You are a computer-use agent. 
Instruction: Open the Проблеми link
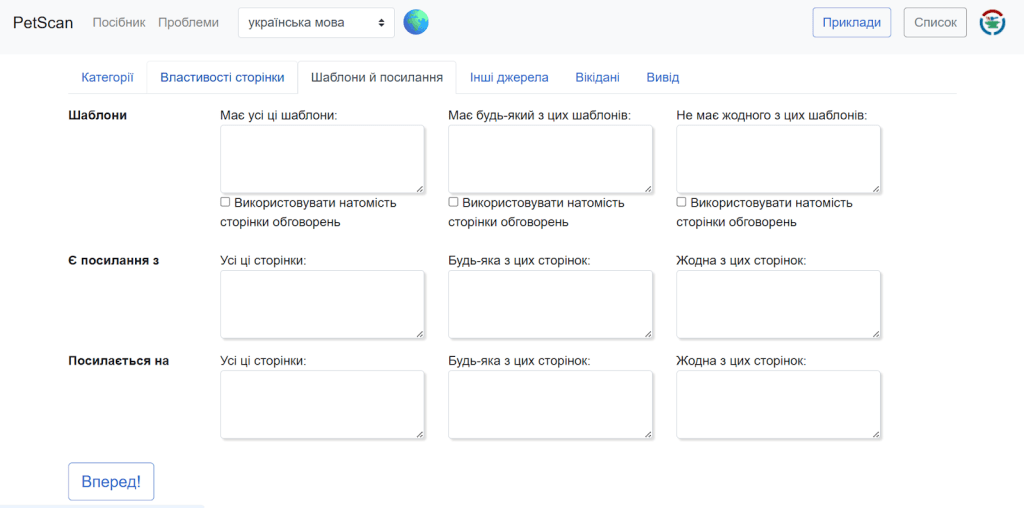click(188, 22)
